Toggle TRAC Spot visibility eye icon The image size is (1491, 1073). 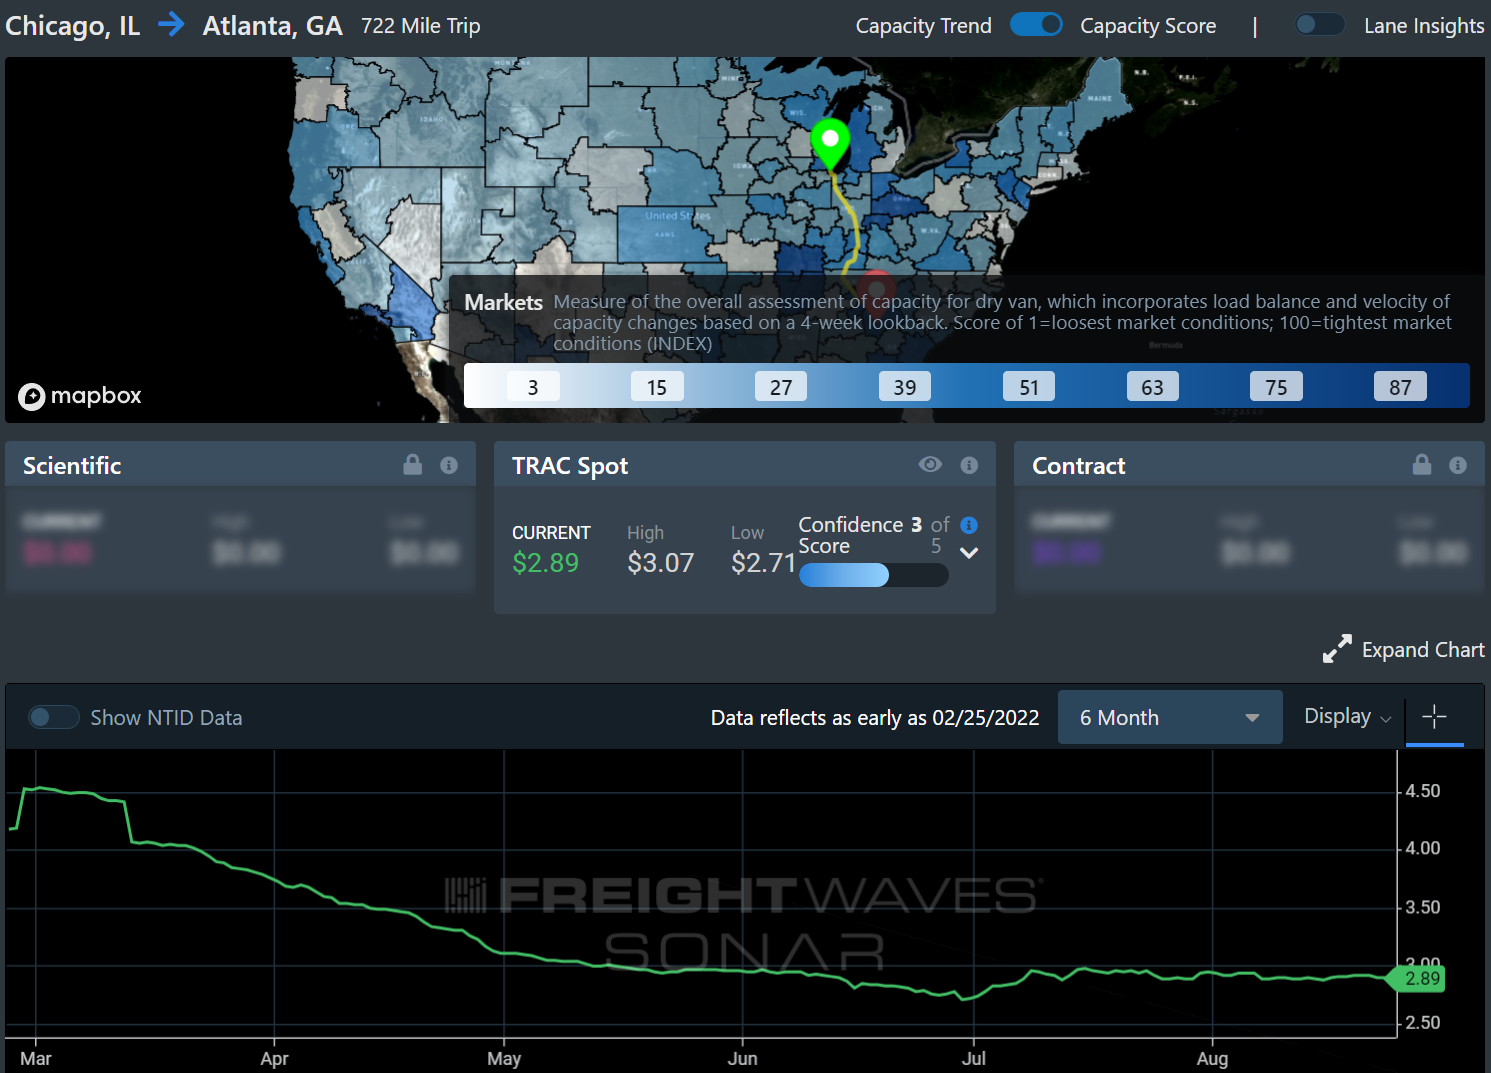tap(930, 464)
